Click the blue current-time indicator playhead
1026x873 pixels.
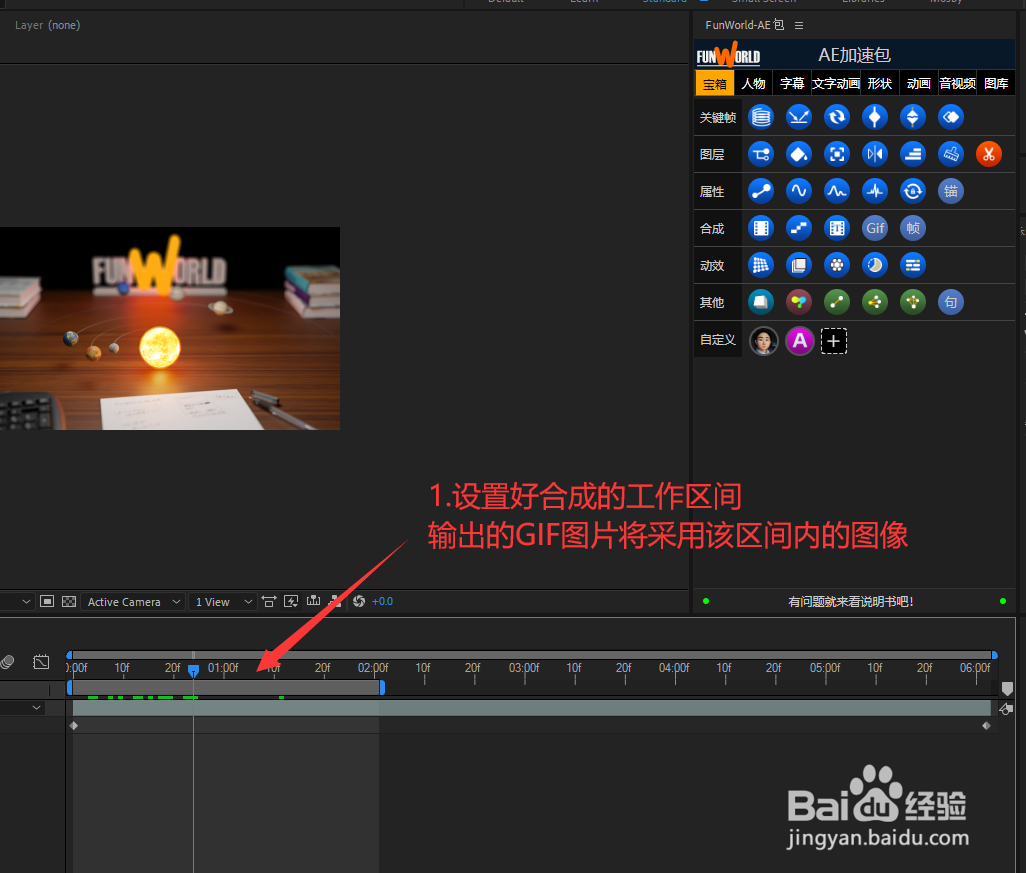(193, 670)
